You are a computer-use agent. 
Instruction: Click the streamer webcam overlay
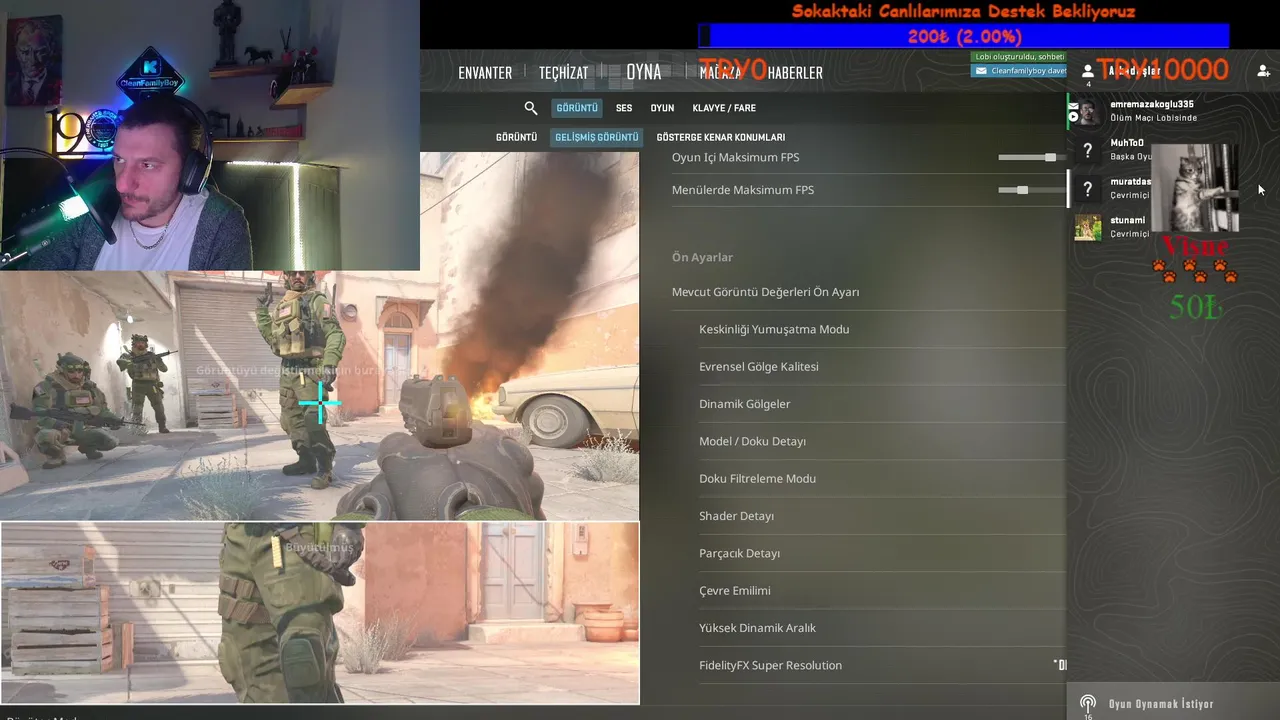tap(210, 135)
